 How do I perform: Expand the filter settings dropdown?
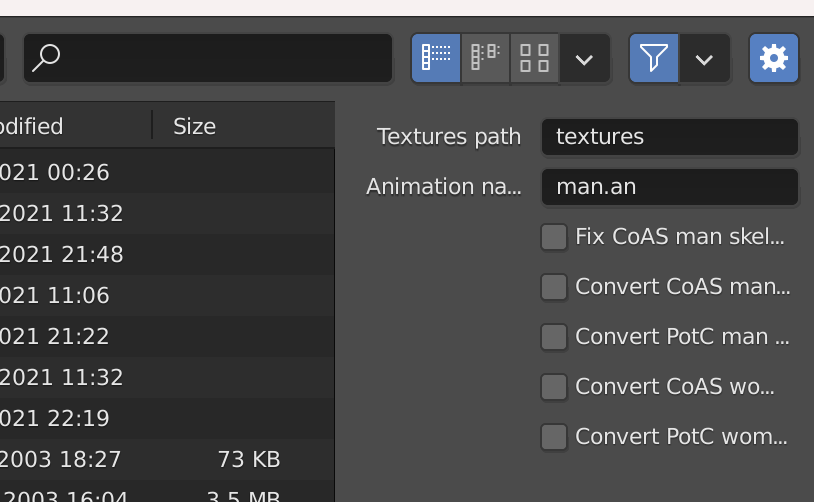click(704, 59)
